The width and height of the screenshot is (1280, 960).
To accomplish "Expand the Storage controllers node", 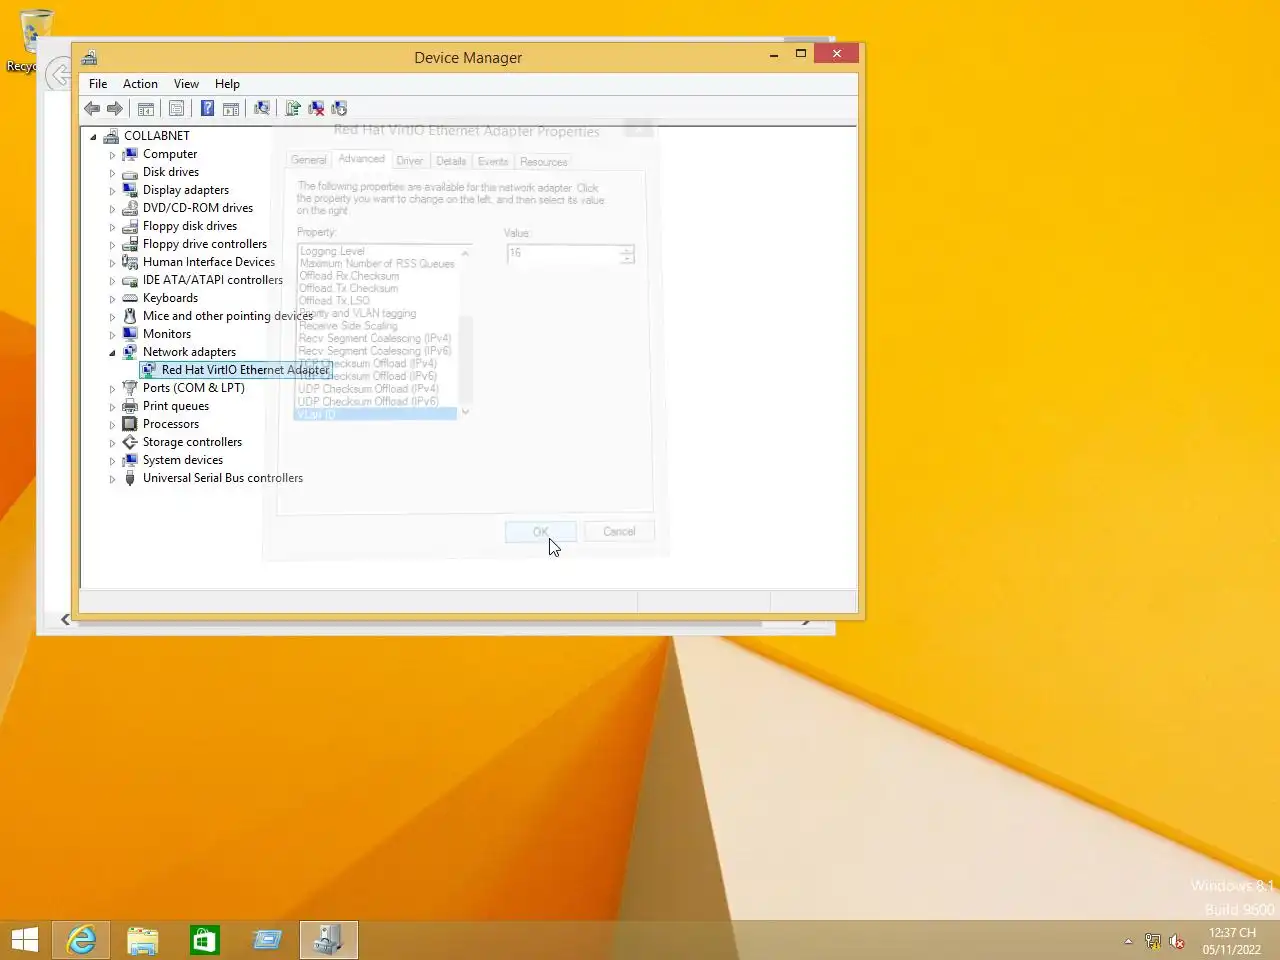I will pos(112,443).
